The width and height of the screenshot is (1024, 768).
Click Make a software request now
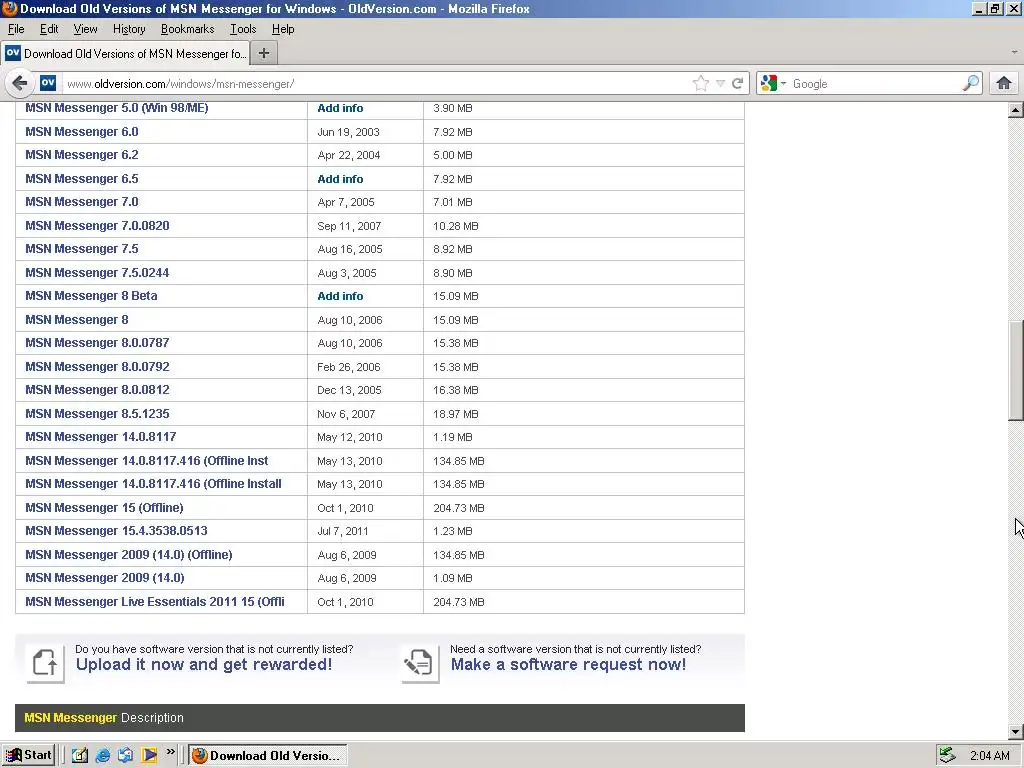[x=568, y=664]
